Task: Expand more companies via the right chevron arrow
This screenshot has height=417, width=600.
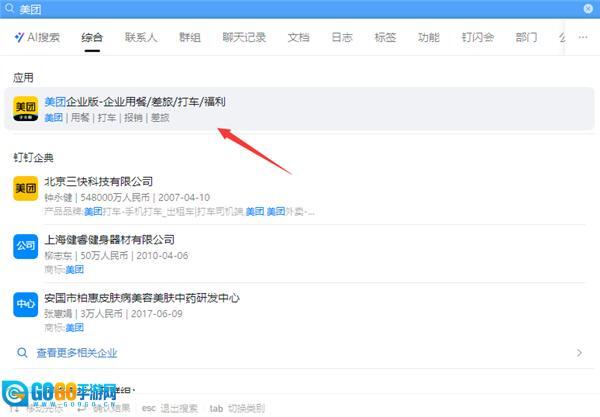Action: pos(579,353)
